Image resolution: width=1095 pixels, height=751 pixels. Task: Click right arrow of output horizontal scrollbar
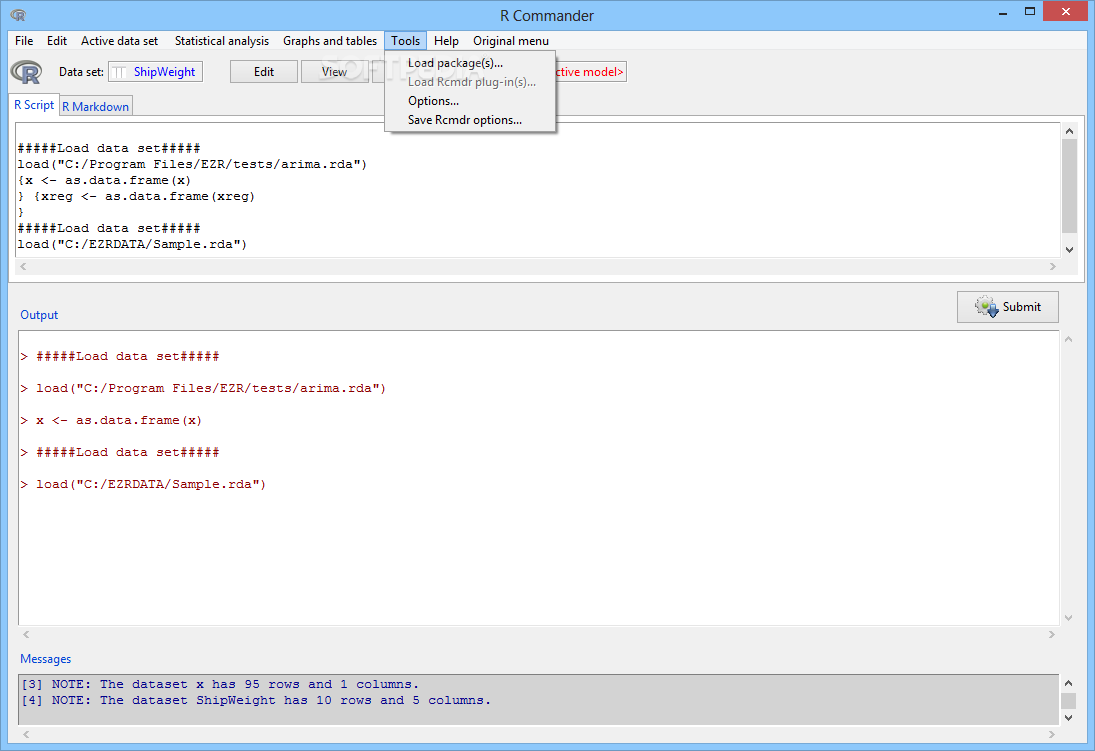1052,634
